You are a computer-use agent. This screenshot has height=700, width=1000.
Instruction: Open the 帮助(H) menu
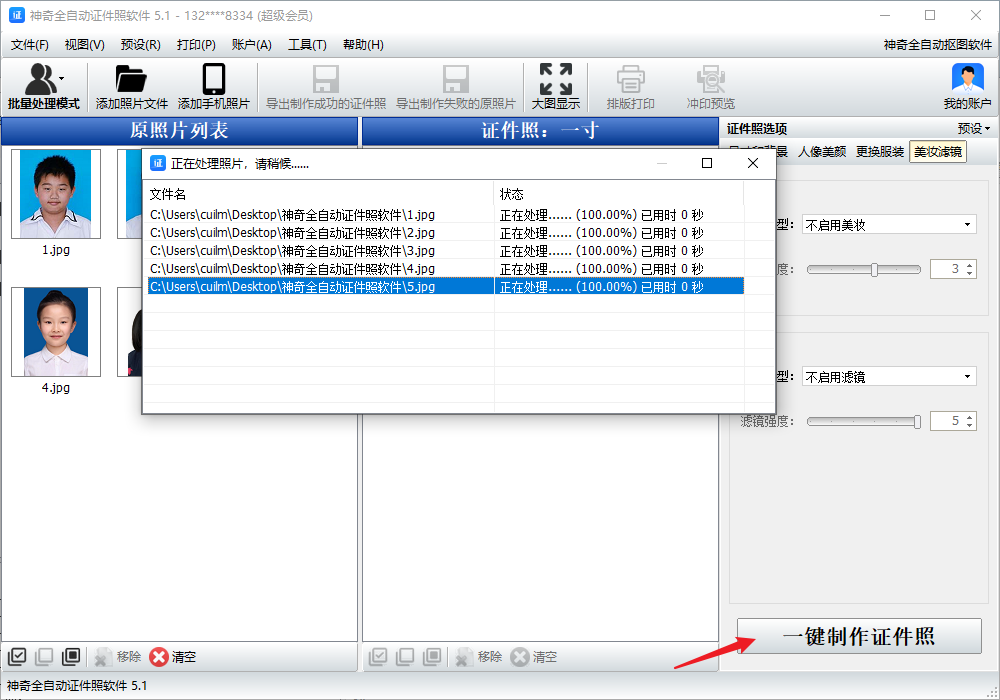(x=364, y=45)
